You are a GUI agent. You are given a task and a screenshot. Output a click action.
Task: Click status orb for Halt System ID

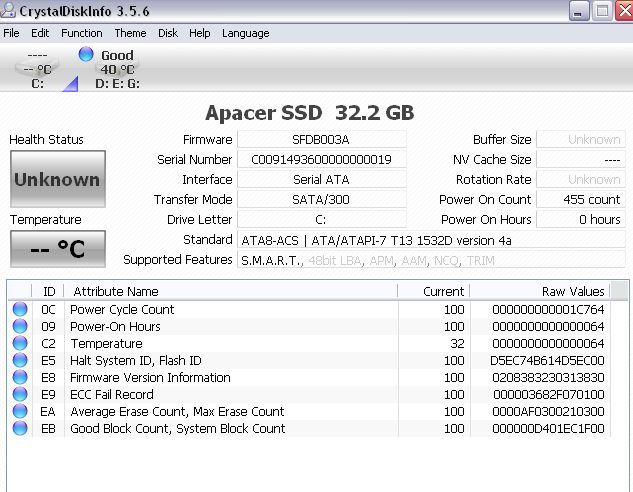(20, 360)
